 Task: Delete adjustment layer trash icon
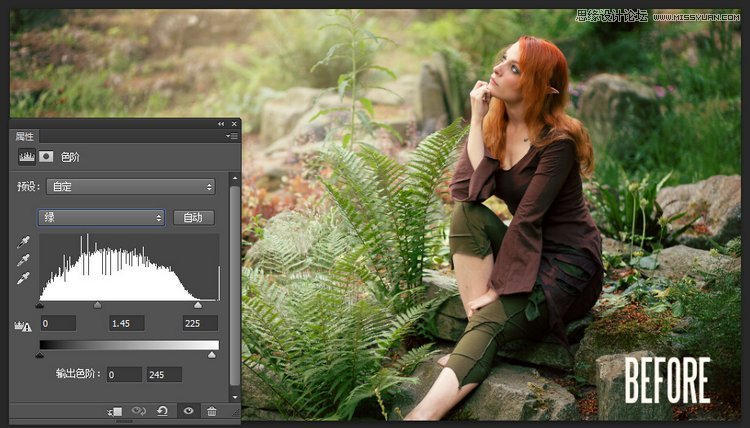pos(212,411)
